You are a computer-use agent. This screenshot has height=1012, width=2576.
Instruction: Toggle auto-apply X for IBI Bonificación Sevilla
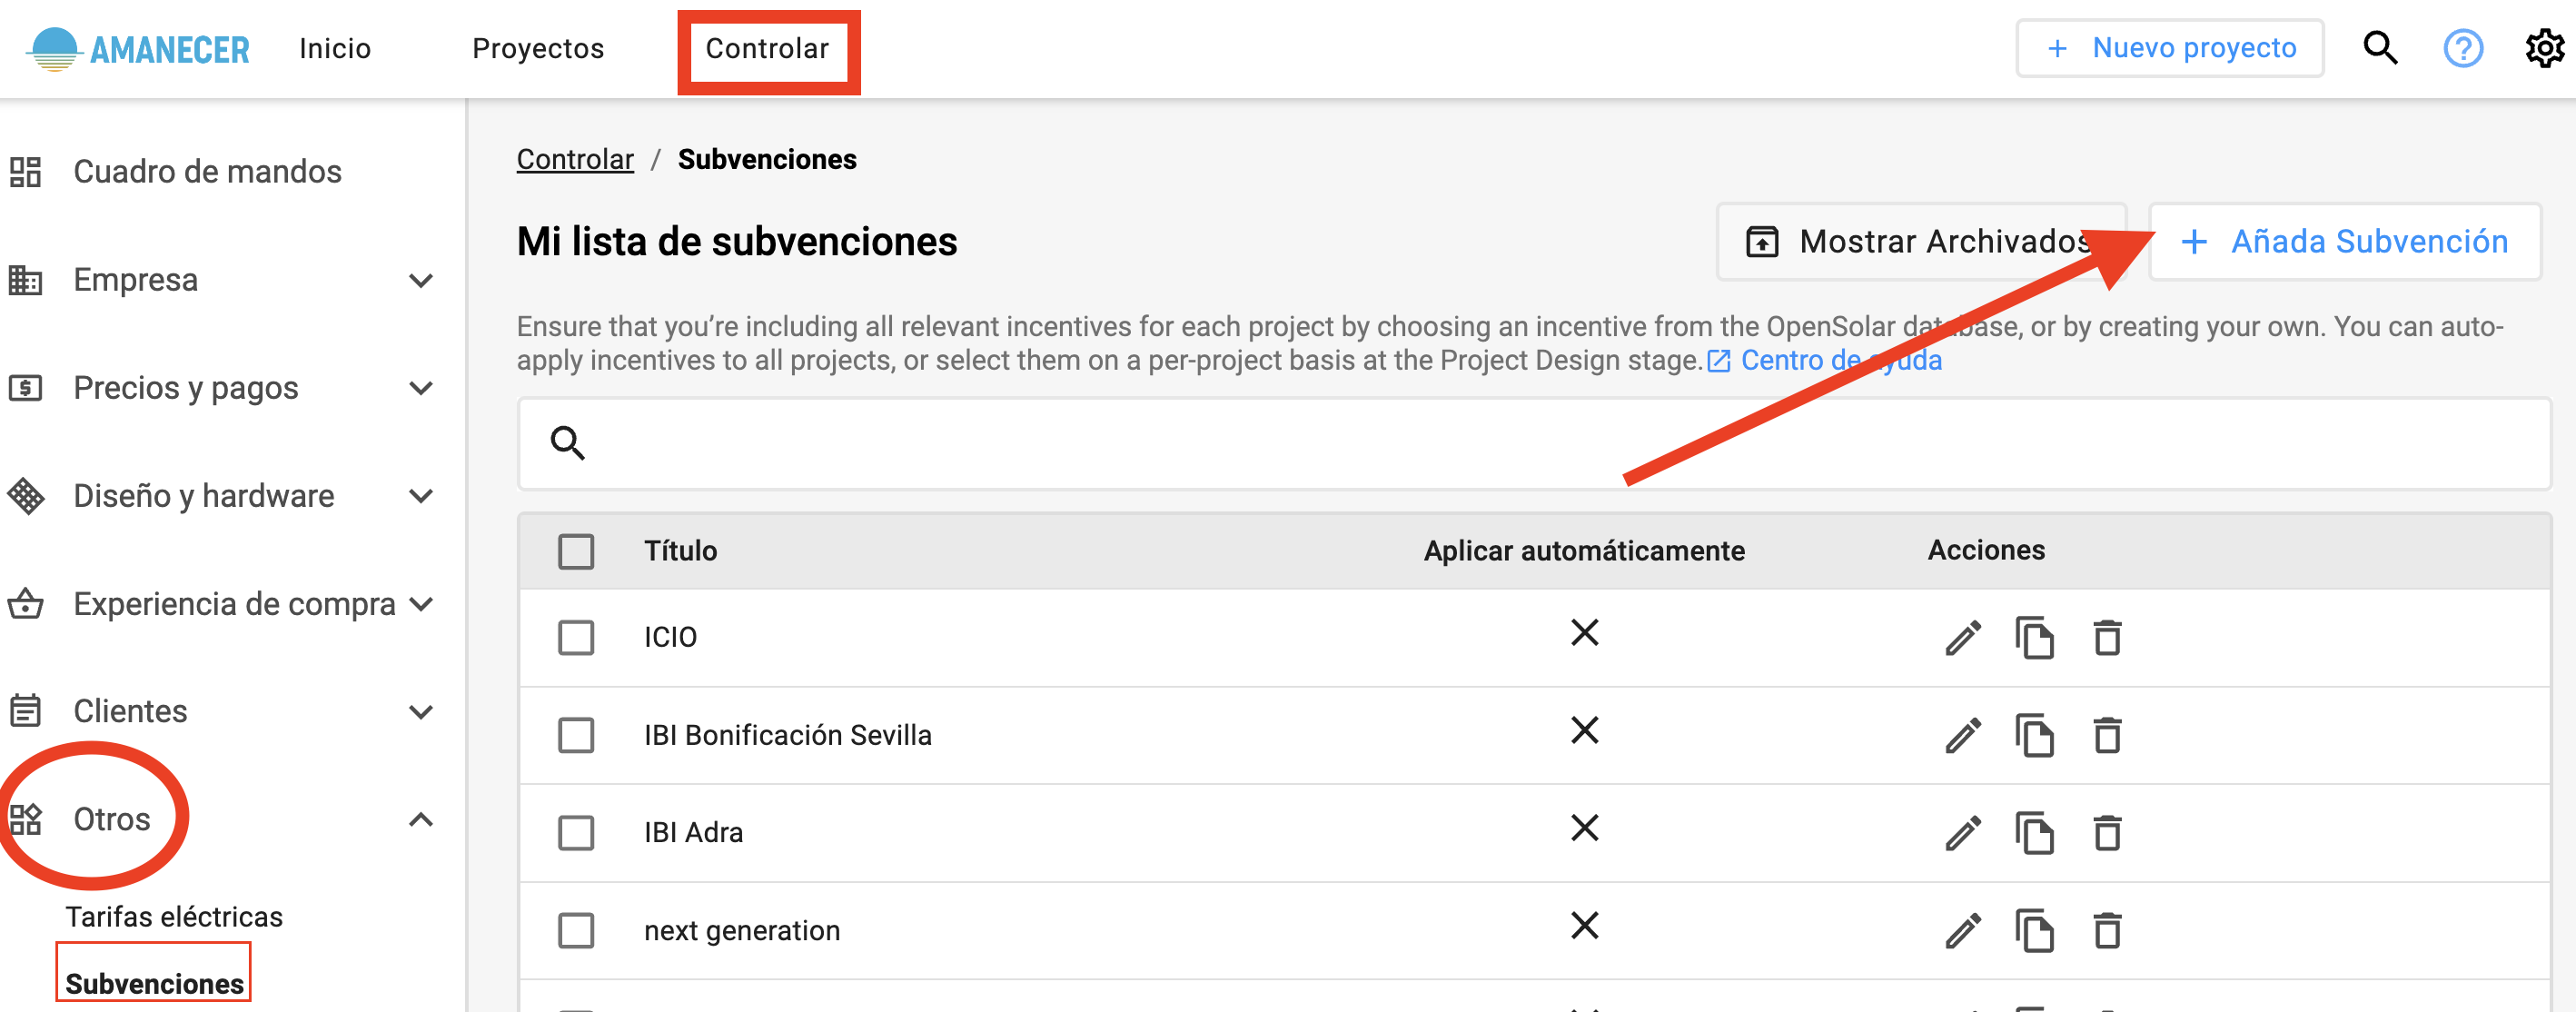pyautogui.click(x=1584, y=731)
